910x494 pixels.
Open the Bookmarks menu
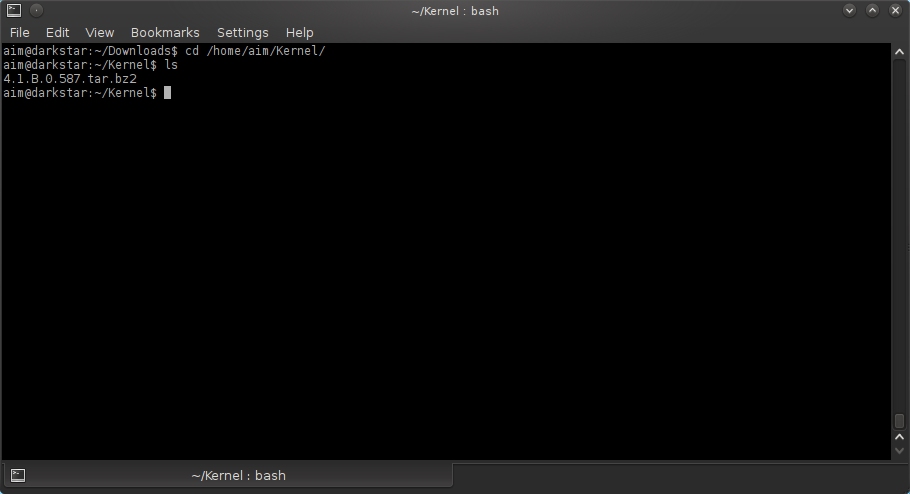click(x=165, y=32)
